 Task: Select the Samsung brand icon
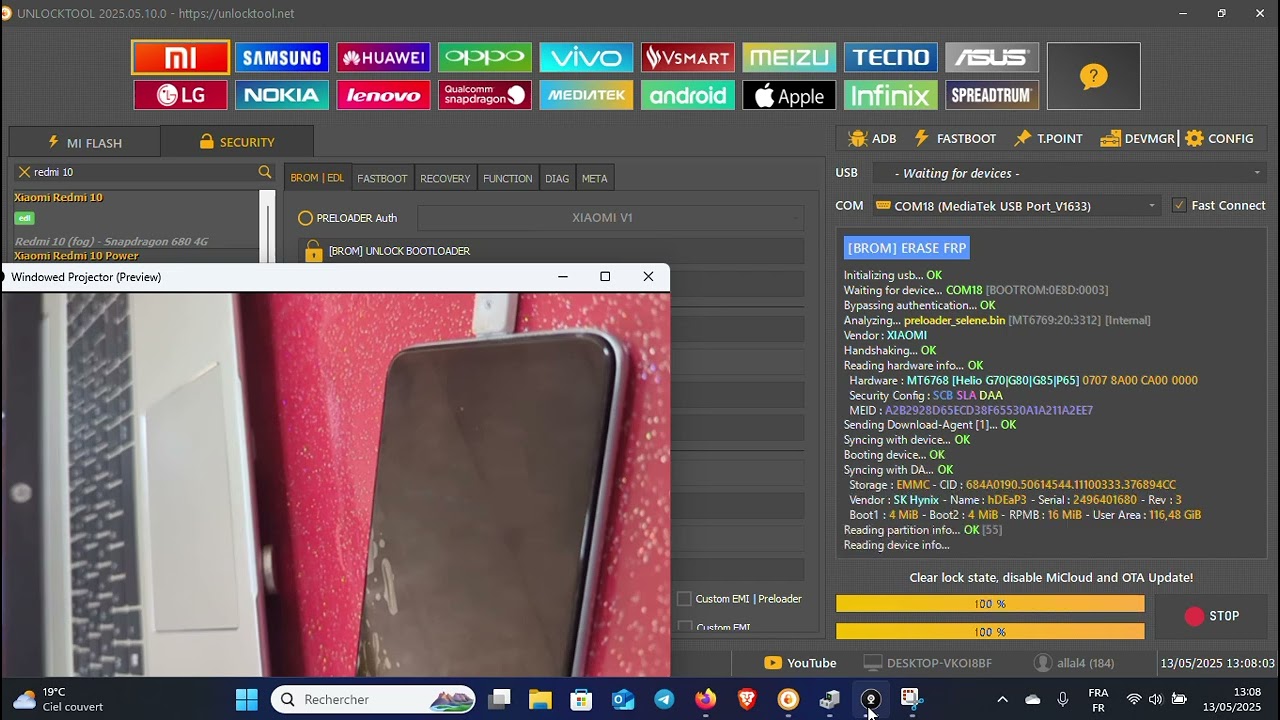tap(282, 58)
